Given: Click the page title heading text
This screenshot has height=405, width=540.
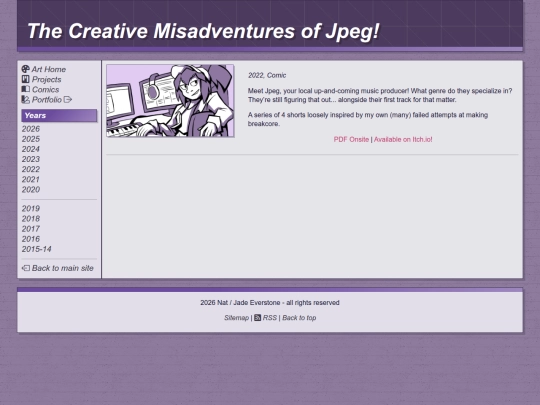Looking at the screenshot, I should [203, 31].
